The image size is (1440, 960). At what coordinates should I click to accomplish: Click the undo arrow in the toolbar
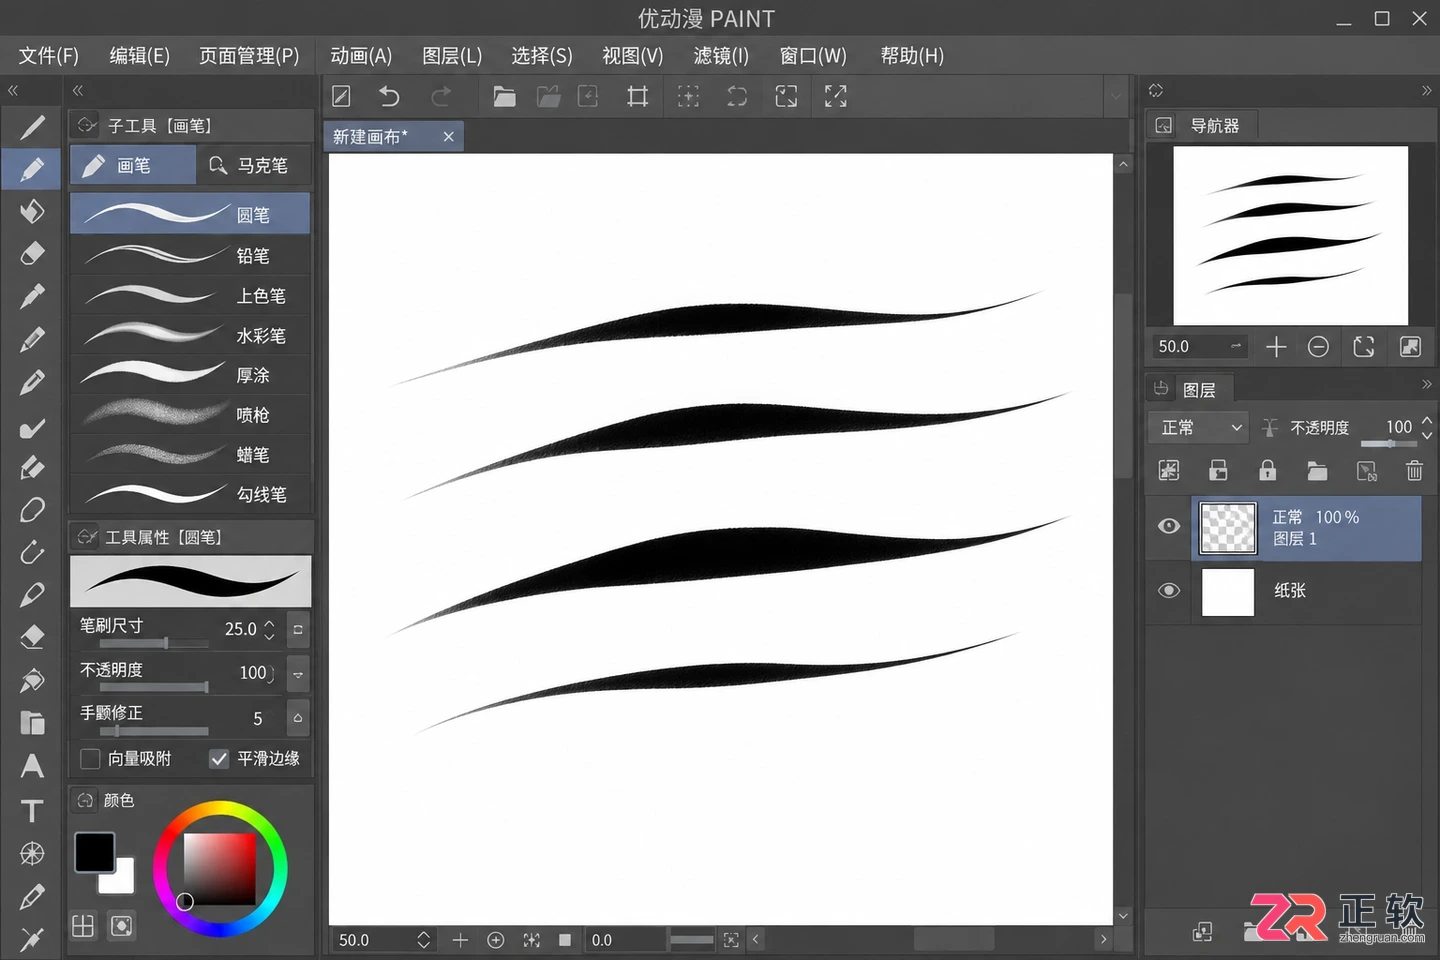[x=389, y=96]
